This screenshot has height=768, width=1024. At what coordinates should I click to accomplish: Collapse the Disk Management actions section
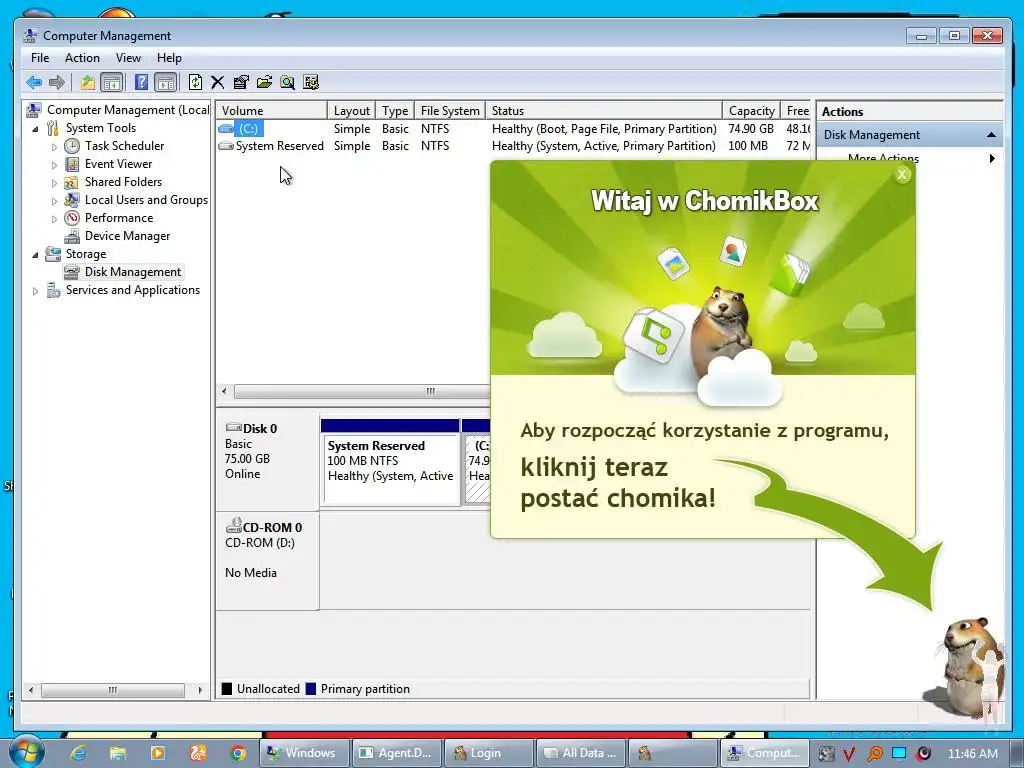click(991, 135)
